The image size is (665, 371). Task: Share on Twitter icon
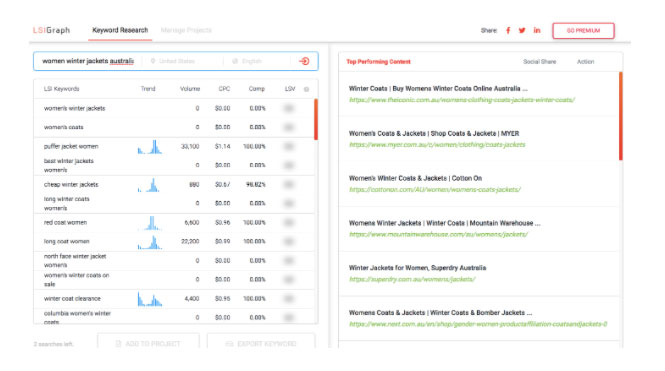522,31
